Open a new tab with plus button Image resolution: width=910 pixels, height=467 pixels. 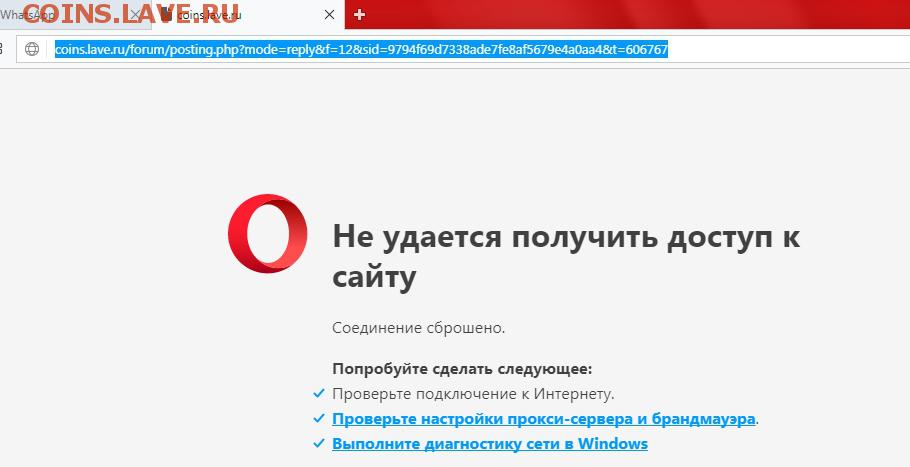359,15
